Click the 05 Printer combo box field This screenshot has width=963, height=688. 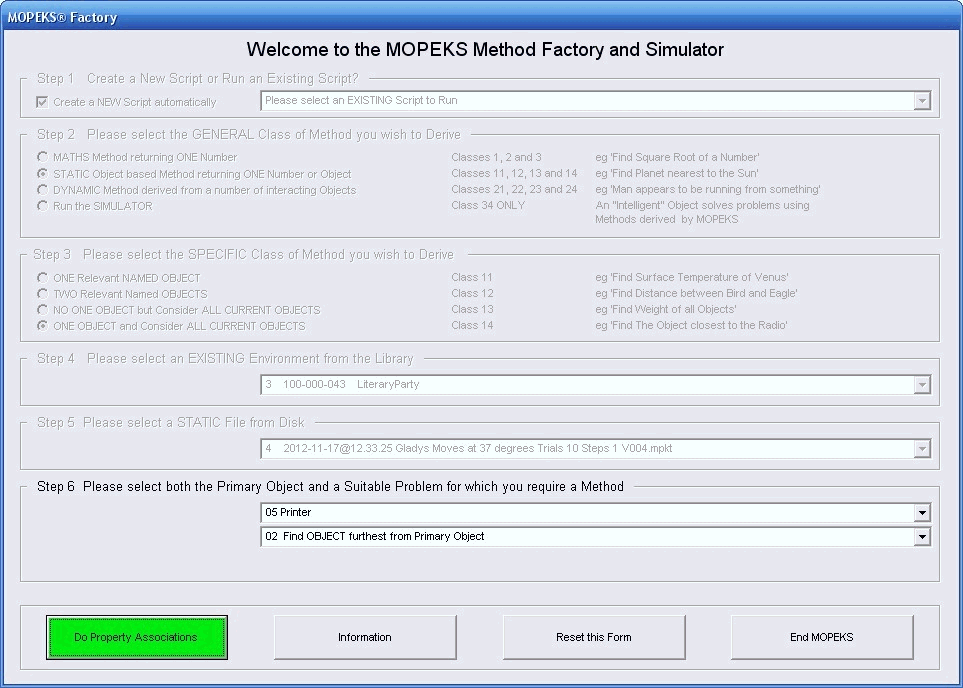point(596,512)
